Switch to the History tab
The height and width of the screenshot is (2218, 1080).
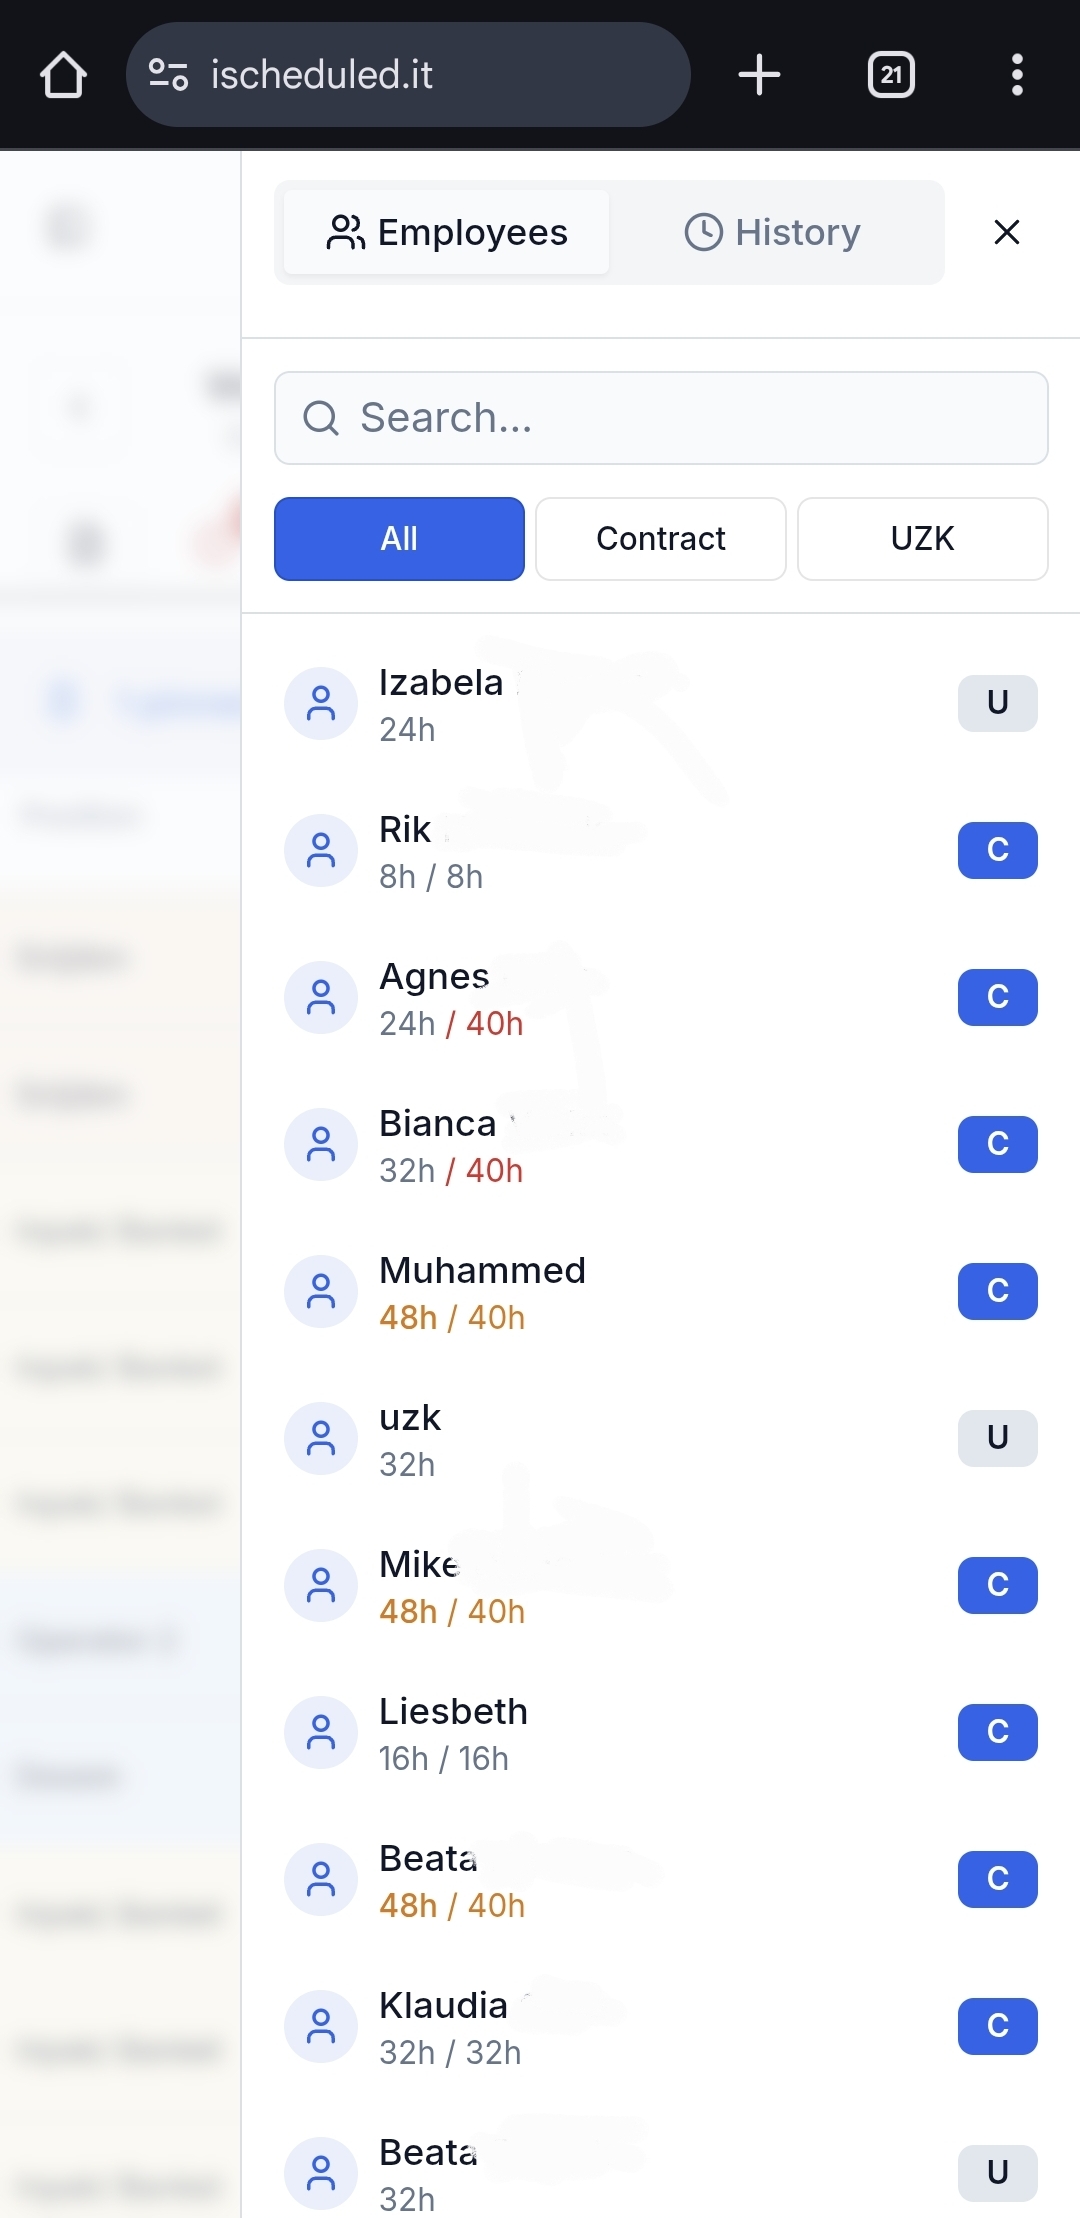click(772, 232)
